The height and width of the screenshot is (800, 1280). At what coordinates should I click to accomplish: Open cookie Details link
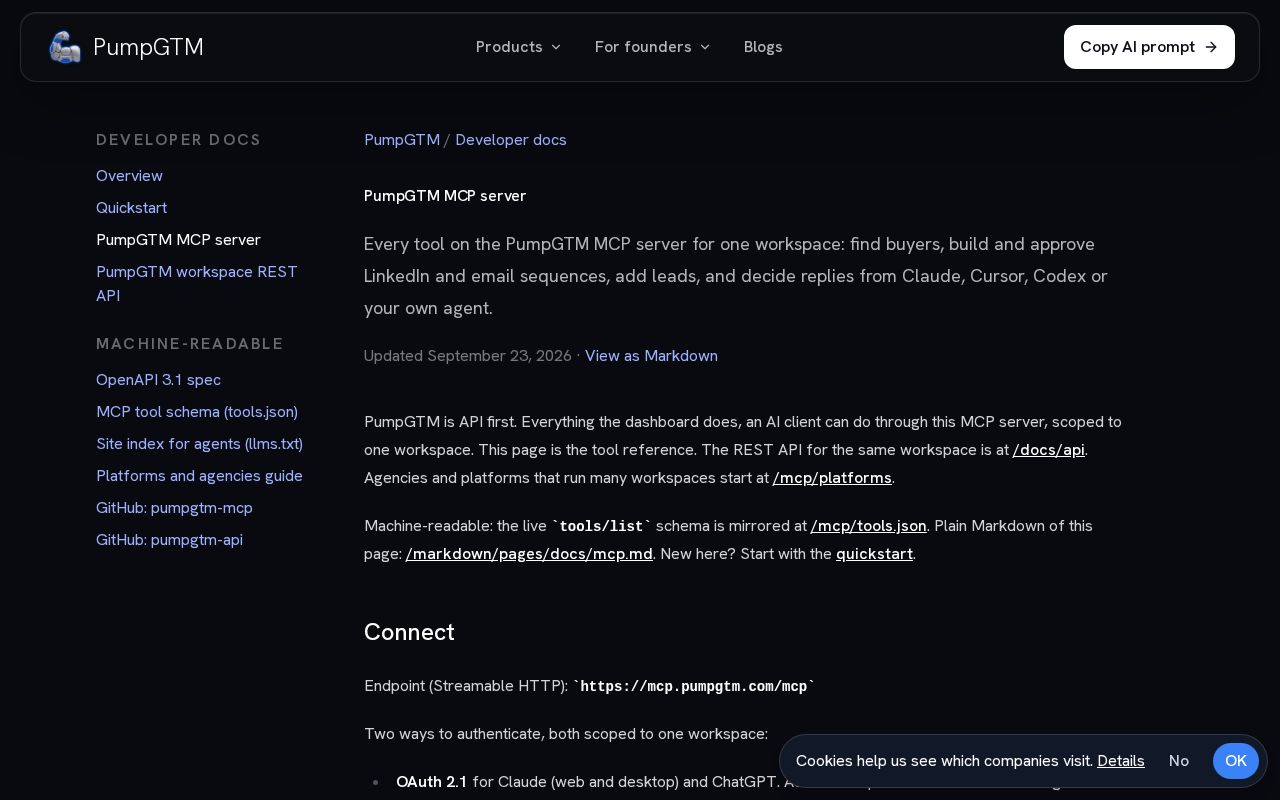click(x=1121, y=761)
